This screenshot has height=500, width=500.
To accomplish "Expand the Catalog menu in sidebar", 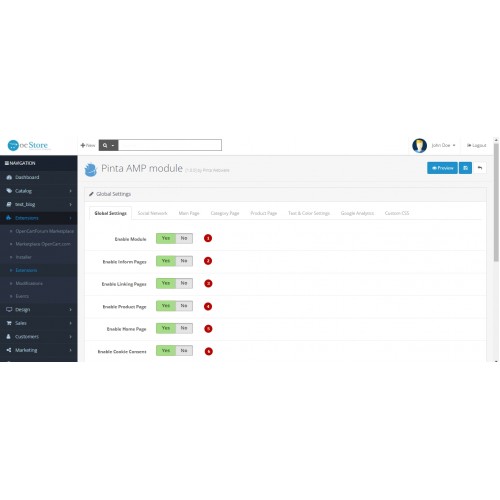I will [x=39, y=191].
